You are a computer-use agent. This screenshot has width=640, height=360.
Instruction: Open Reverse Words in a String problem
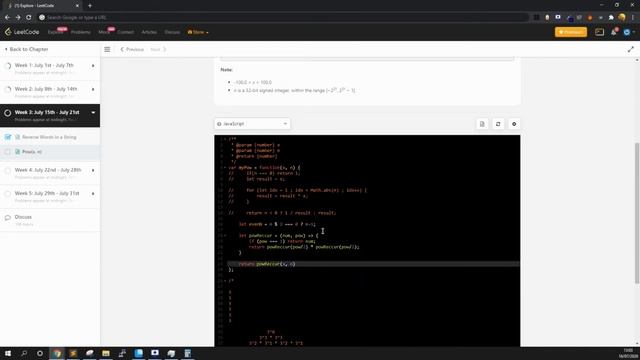49,137
